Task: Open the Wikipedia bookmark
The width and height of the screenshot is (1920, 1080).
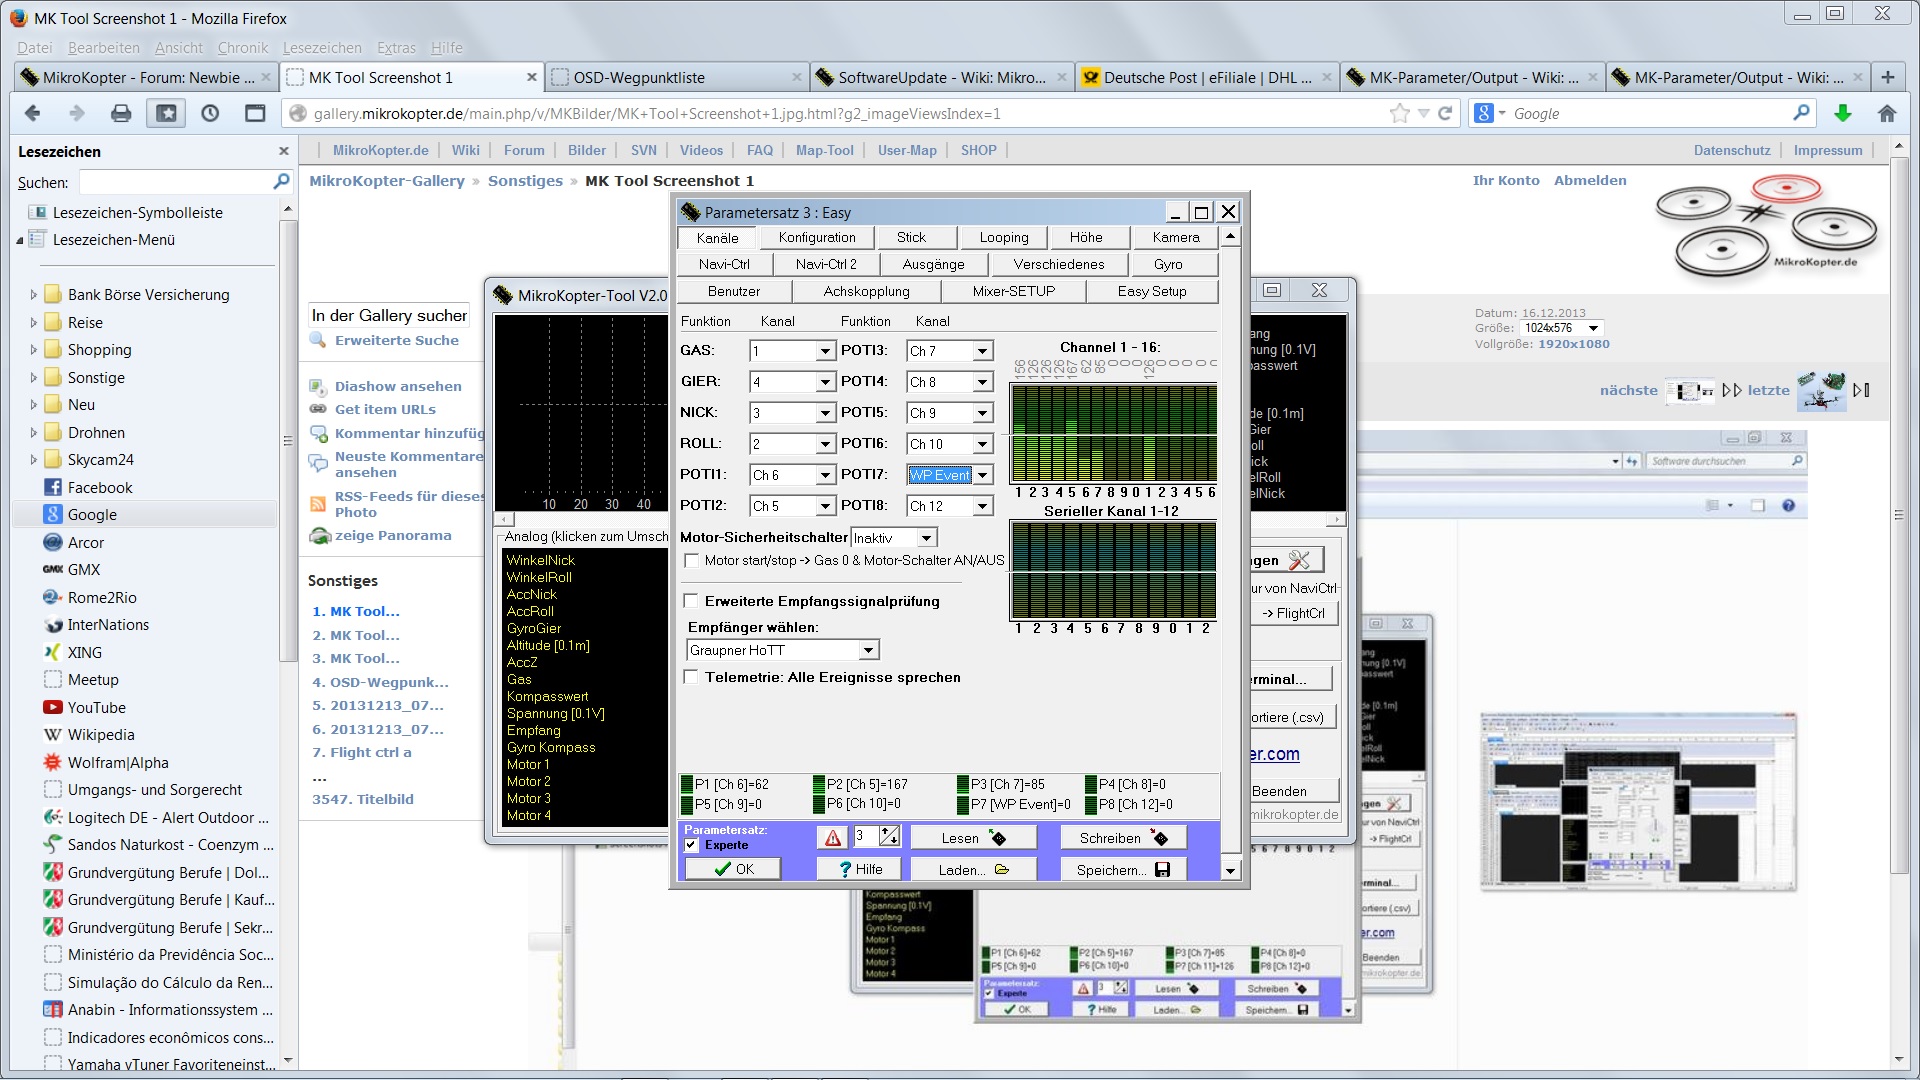Action: tap(100, 734)
